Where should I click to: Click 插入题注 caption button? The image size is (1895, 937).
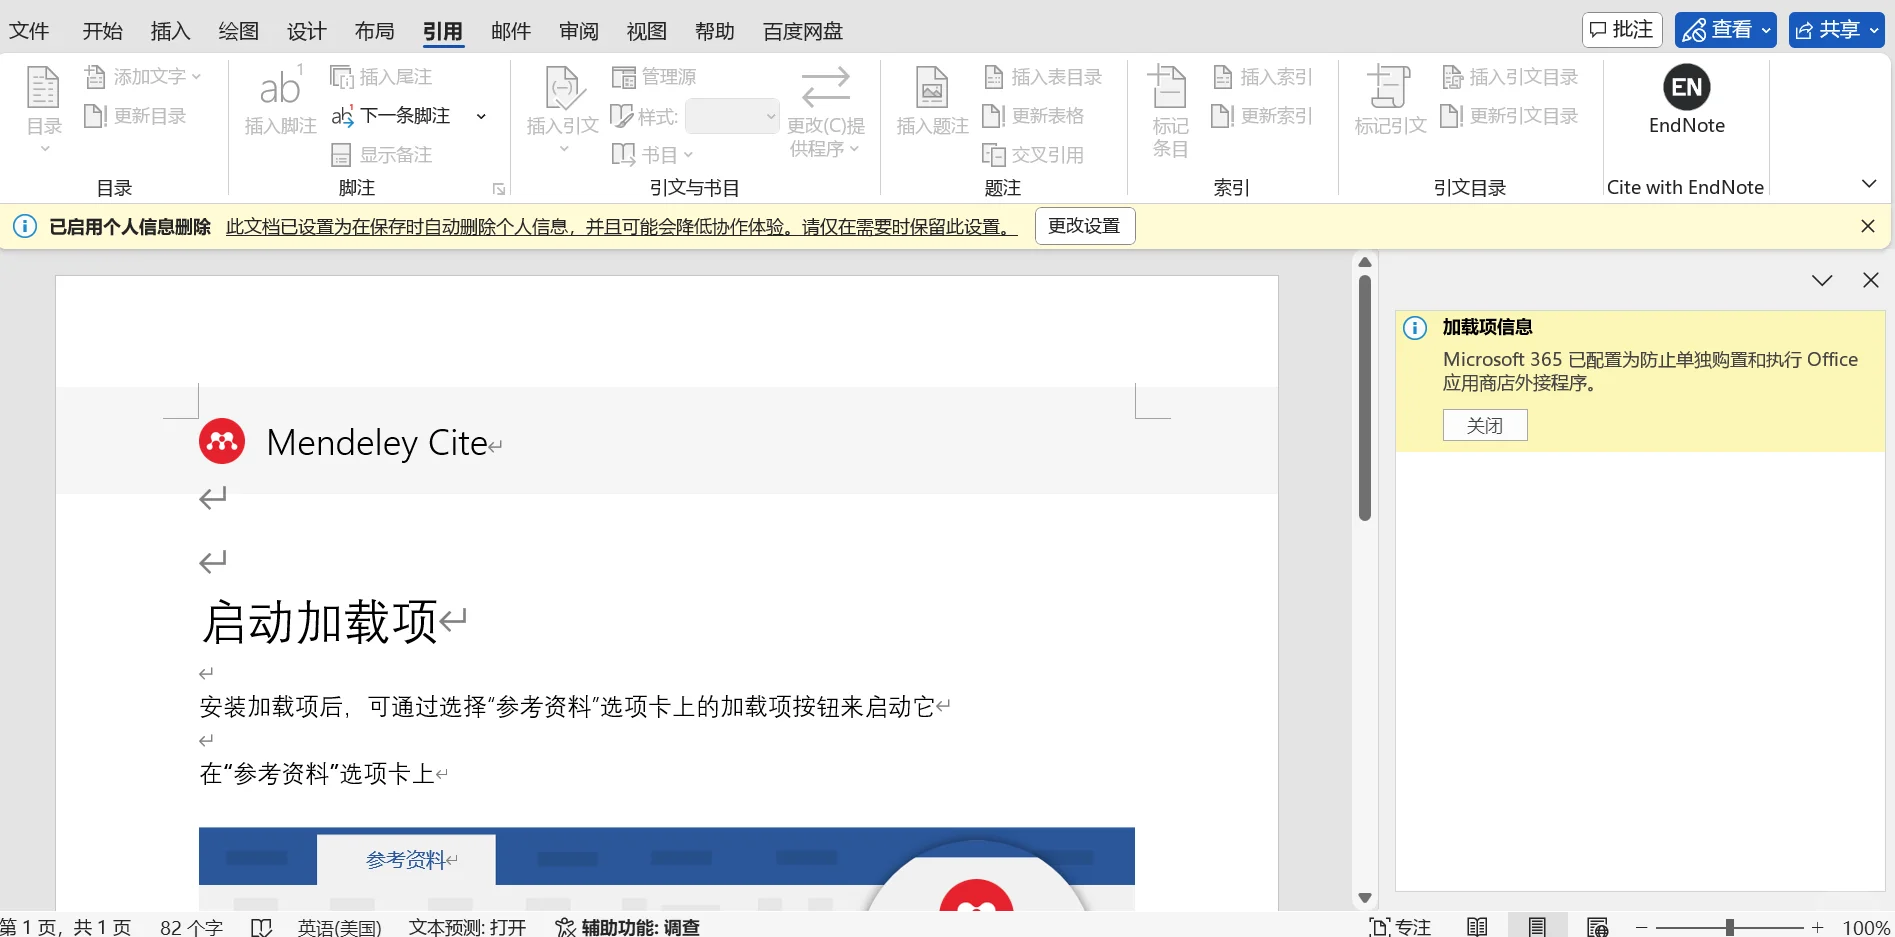point(932,100)
